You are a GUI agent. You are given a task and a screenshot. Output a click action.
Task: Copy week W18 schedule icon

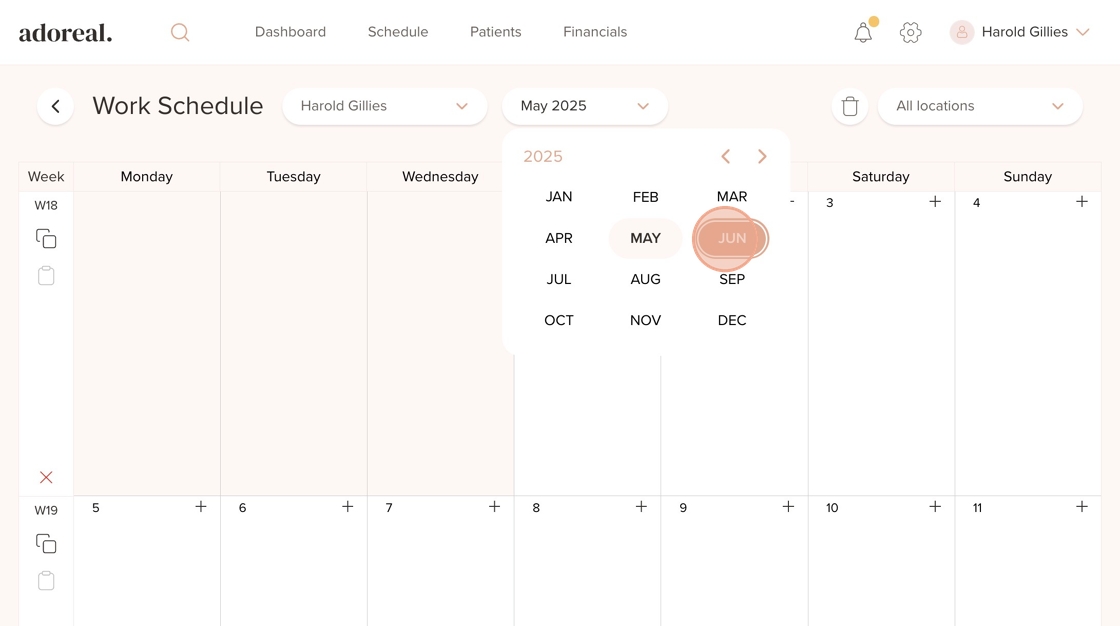pyautogui.click(x=46, y=239)
